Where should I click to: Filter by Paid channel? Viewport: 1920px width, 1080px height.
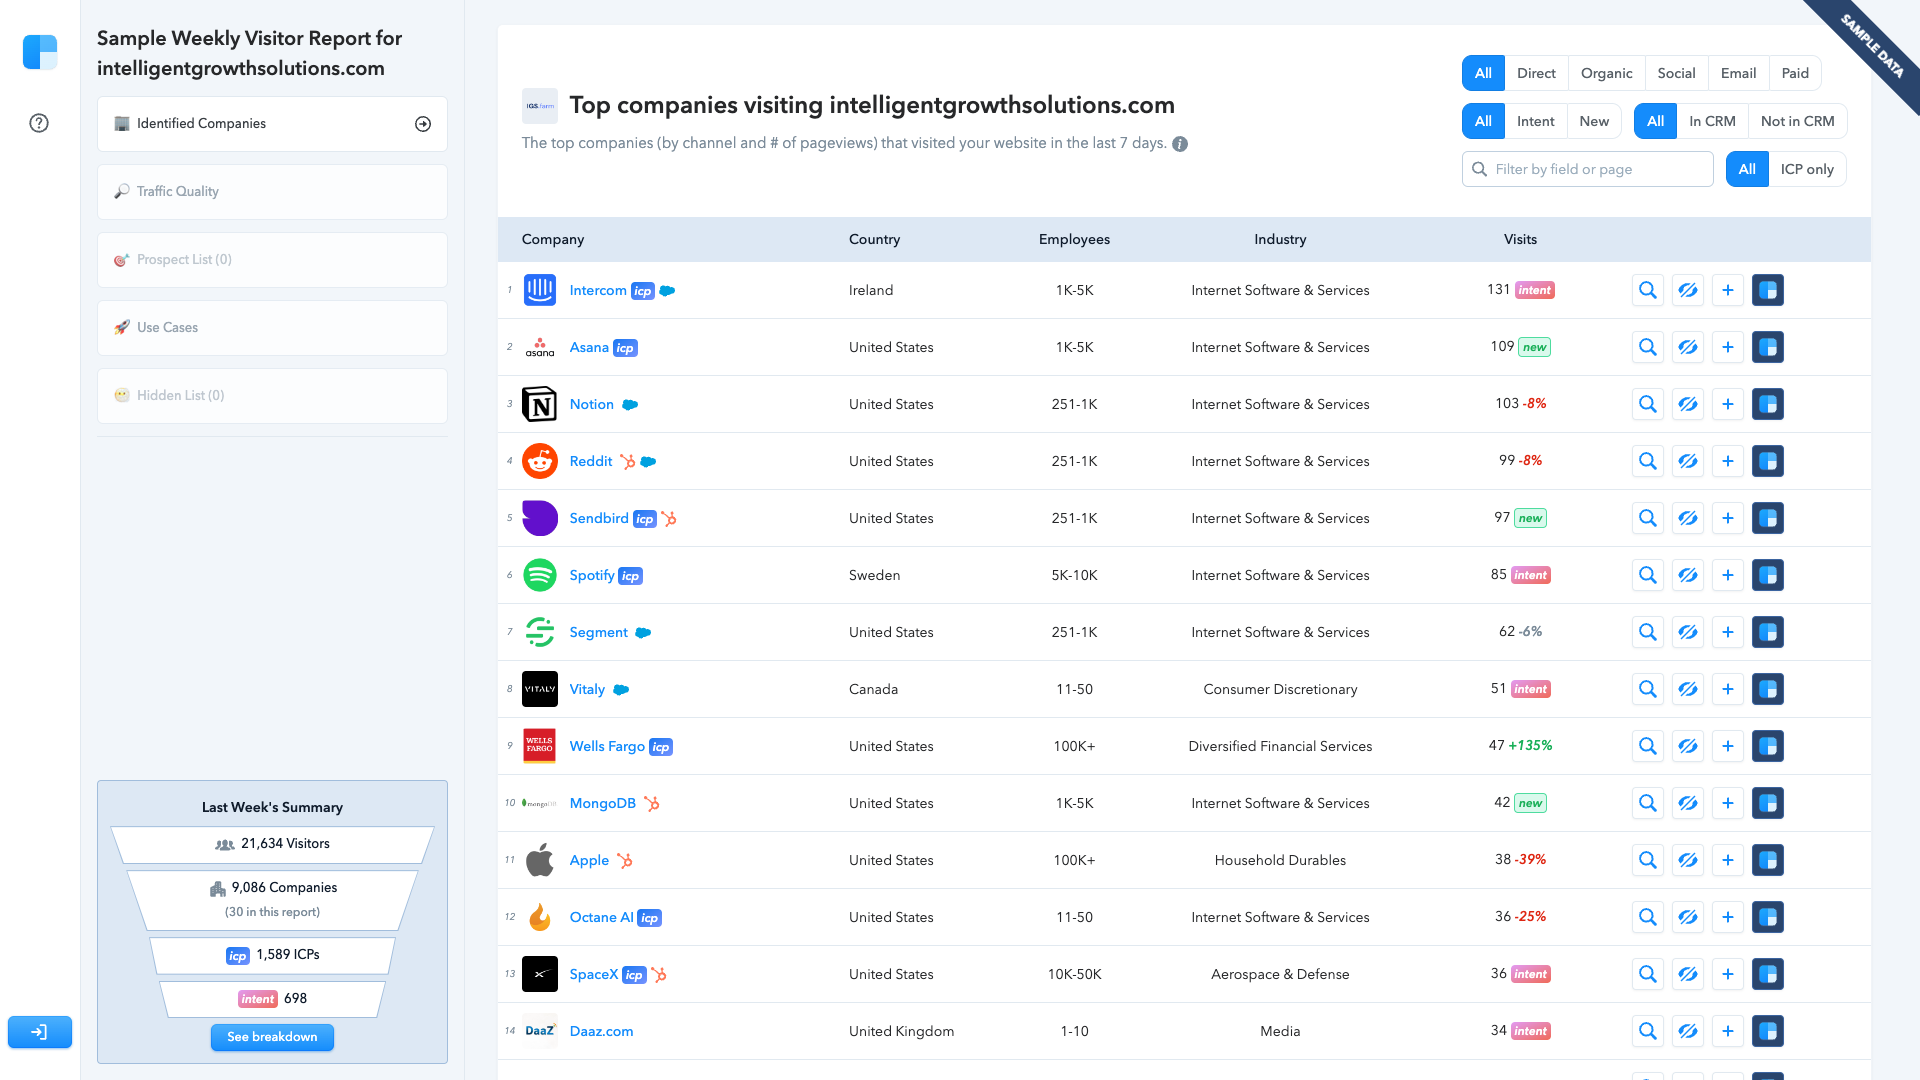coord(1795,73)
